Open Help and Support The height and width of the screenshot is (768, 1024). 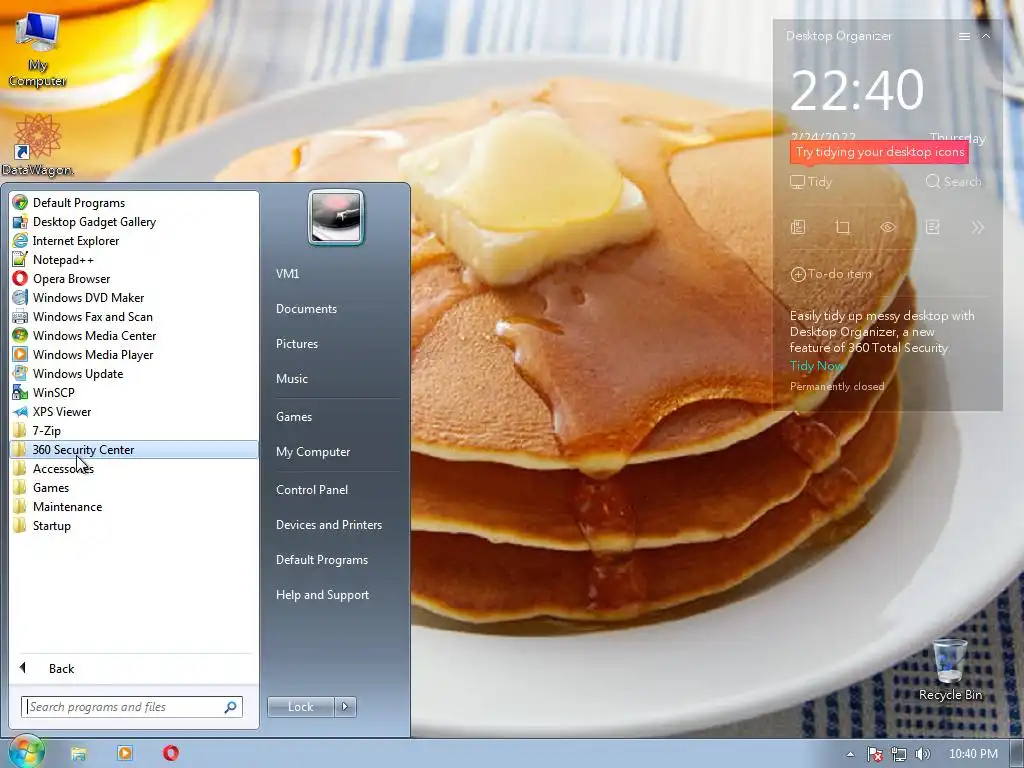click(323, 595)
